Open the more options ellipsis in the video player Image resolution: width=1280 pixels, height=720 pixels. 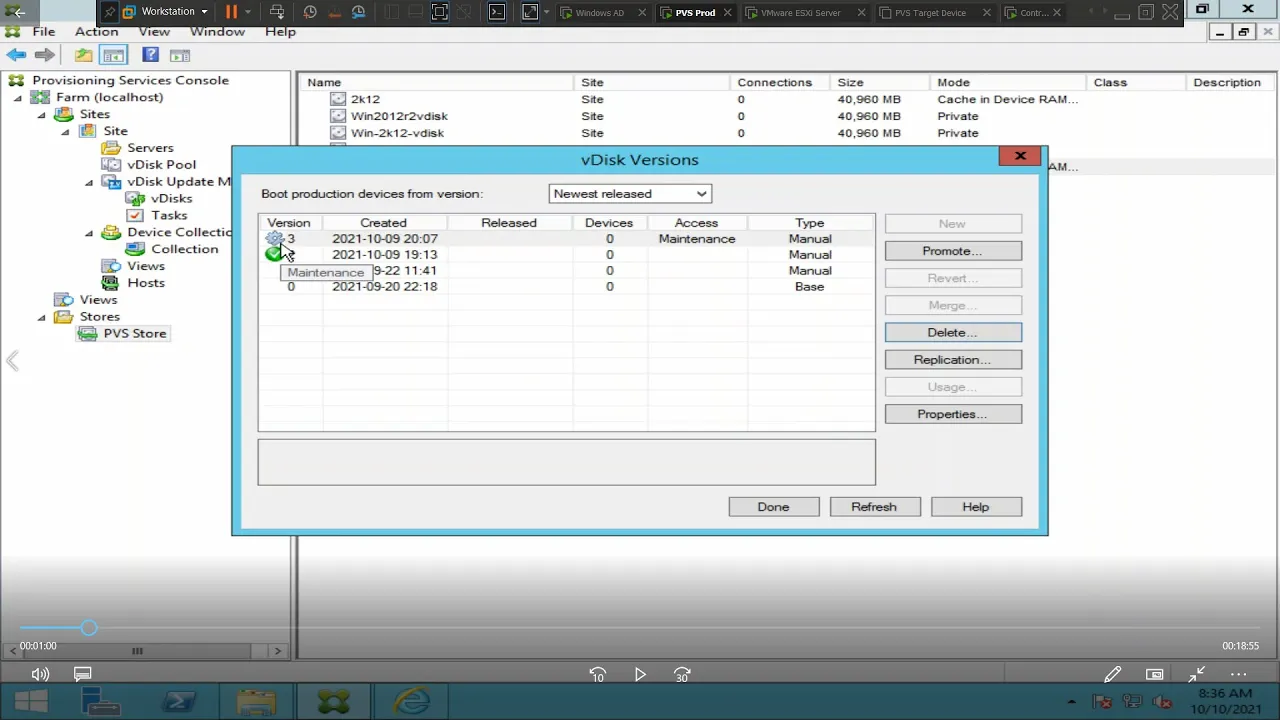click(1238, 675)
